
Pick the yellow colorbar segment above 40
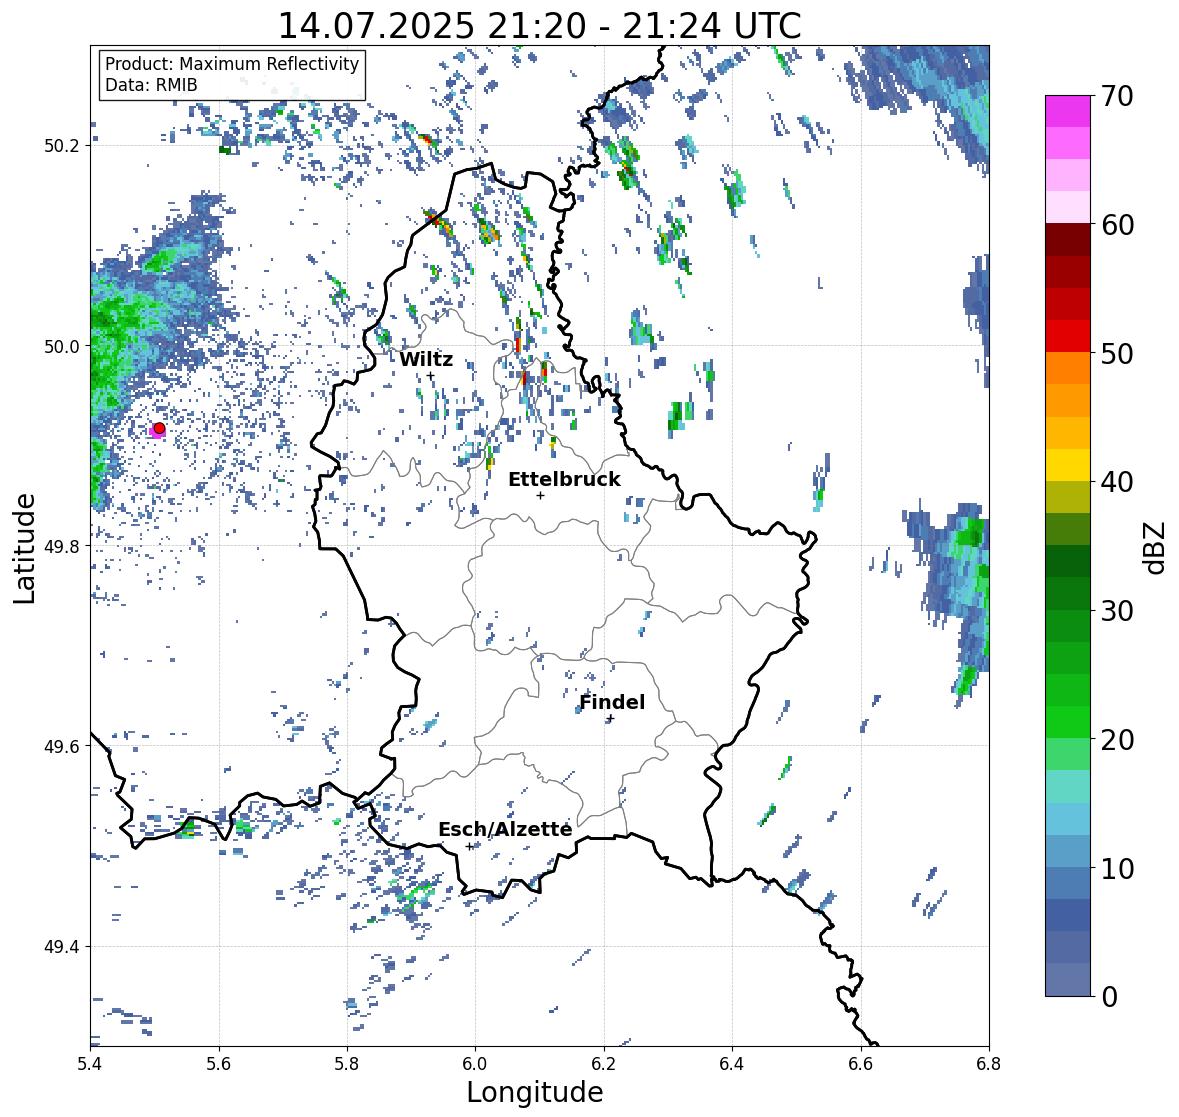[x=1068, y=465]
